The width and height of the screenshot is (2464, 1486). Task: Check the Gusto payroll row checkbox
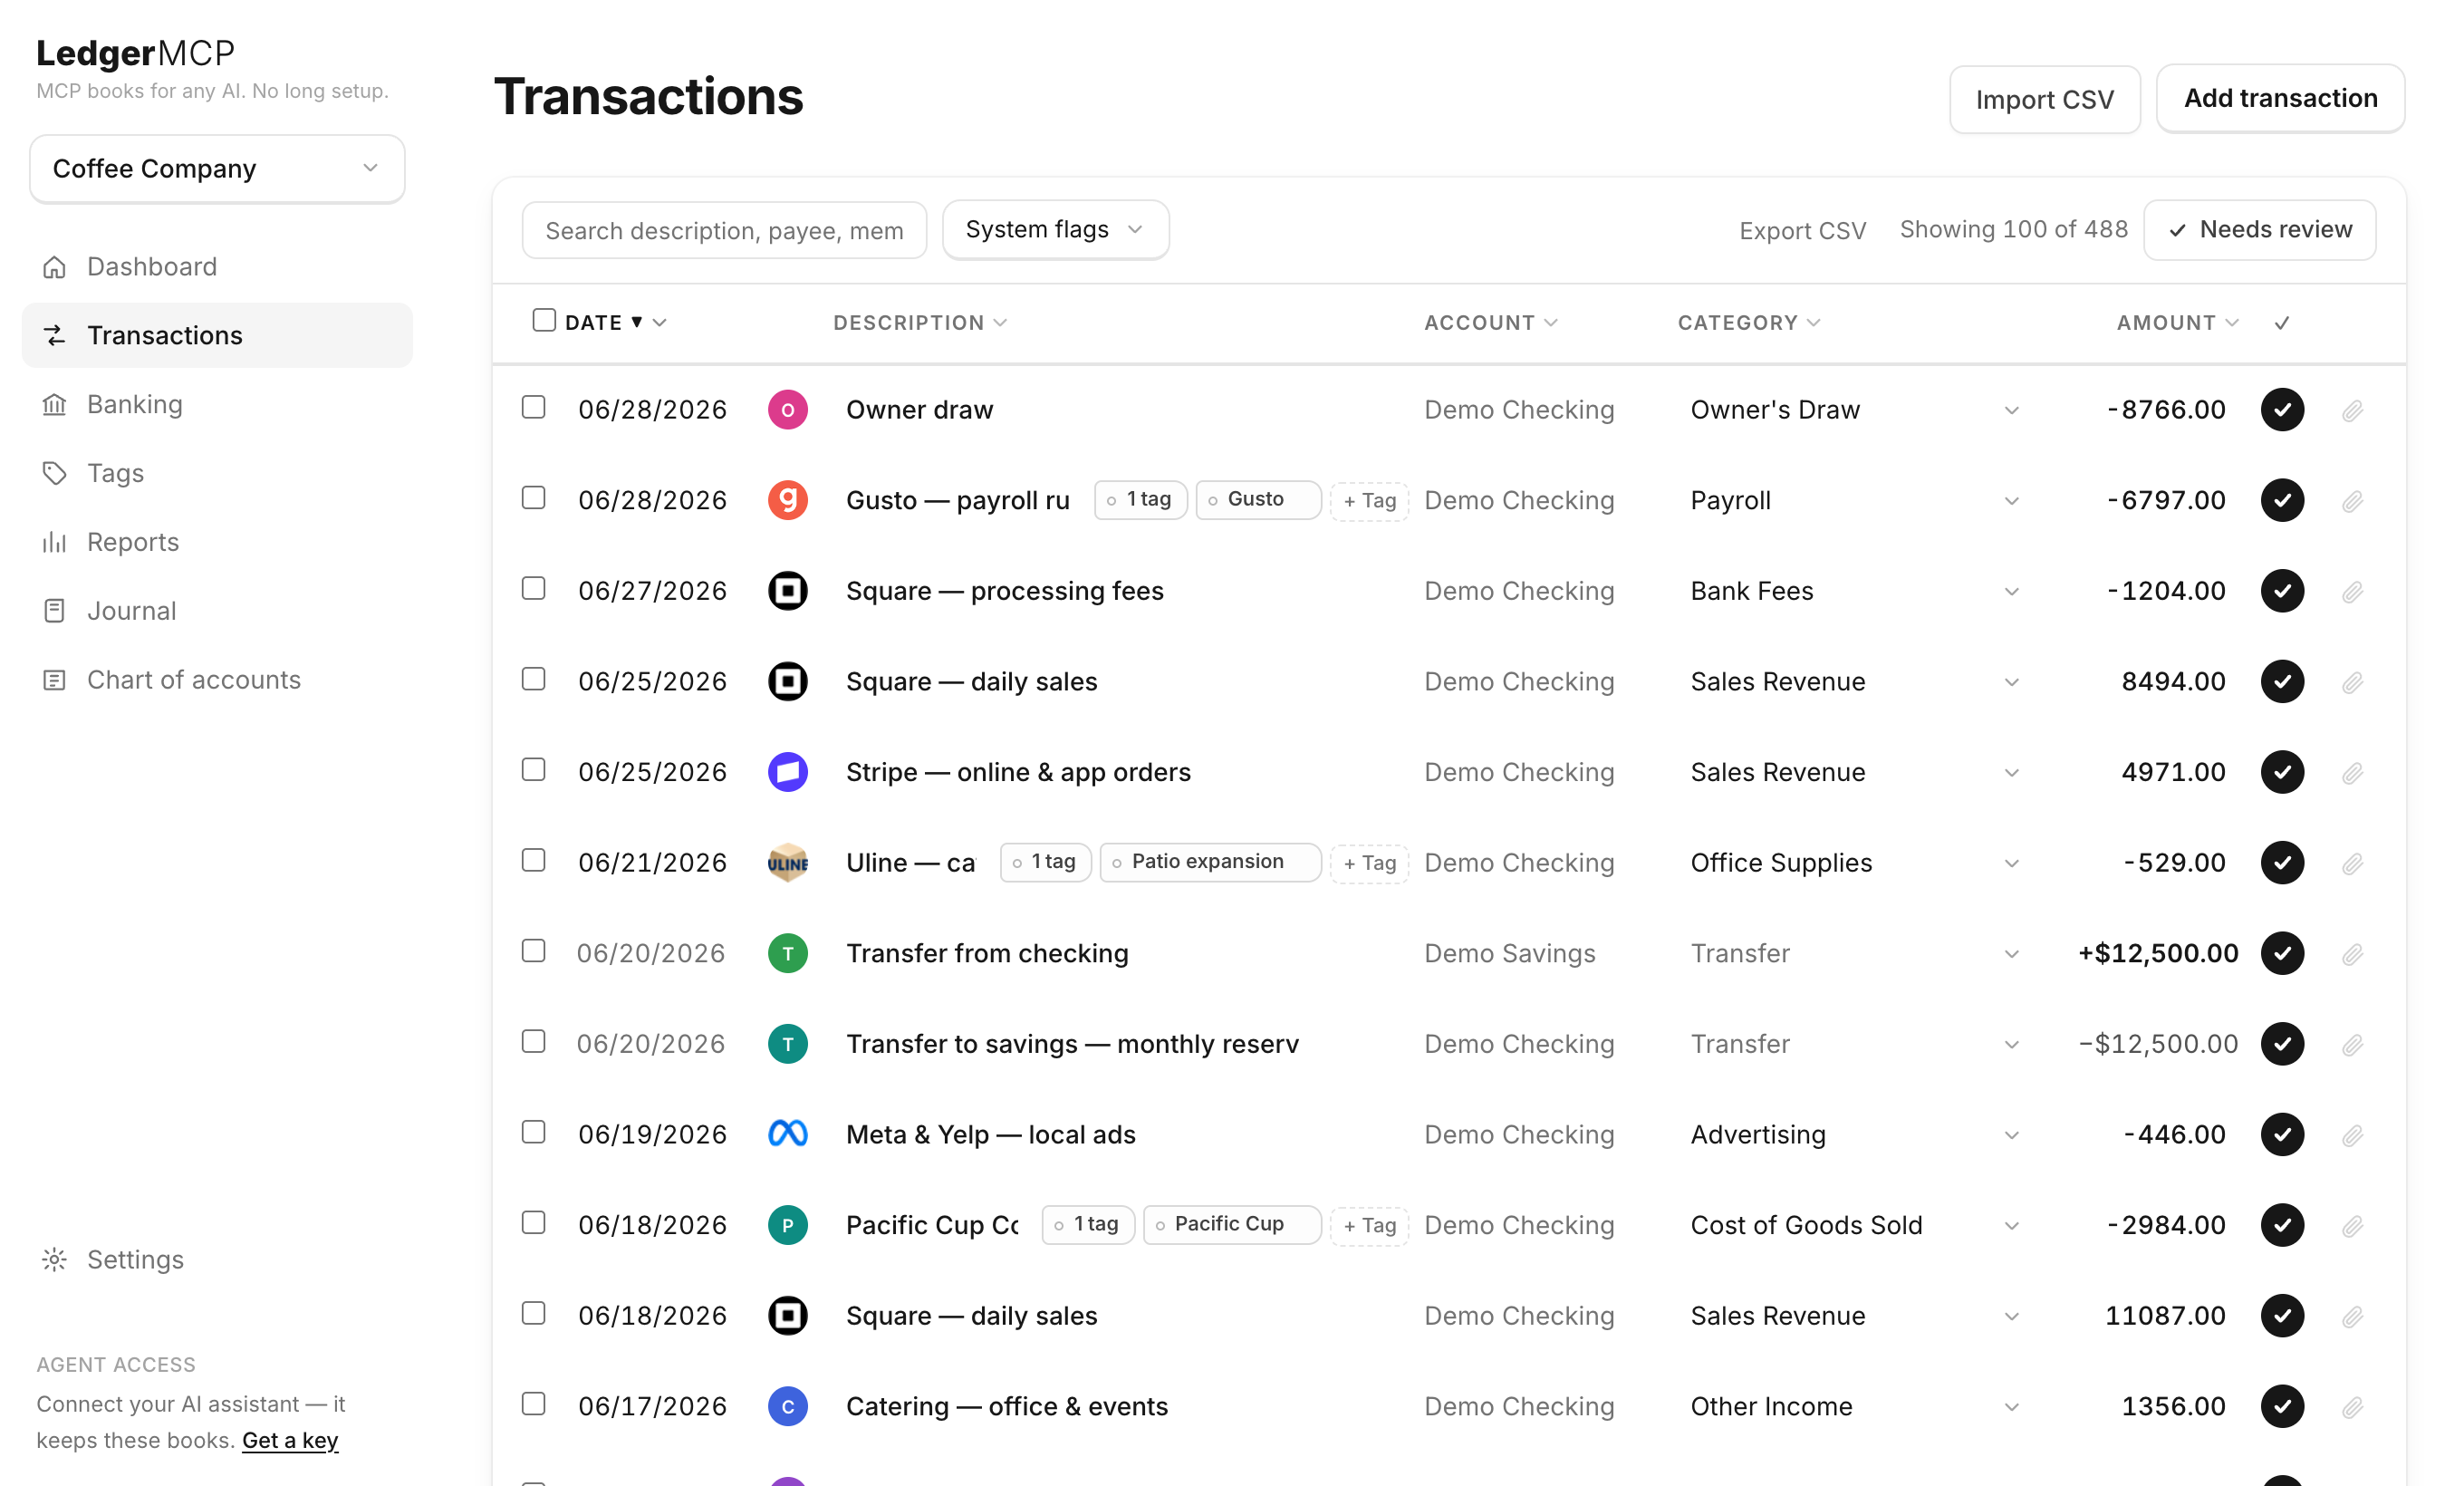point(534,498)
